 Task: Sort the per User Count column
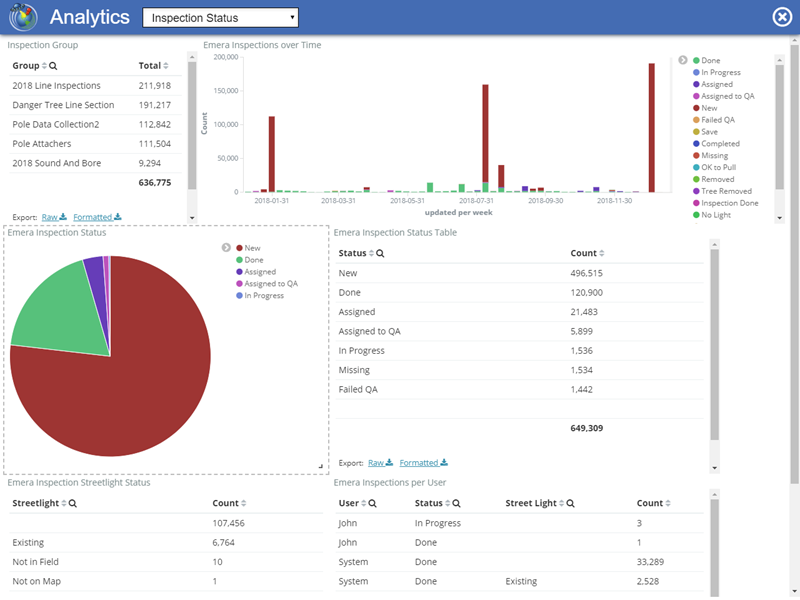pyautogui.click(x=668, y=503)
